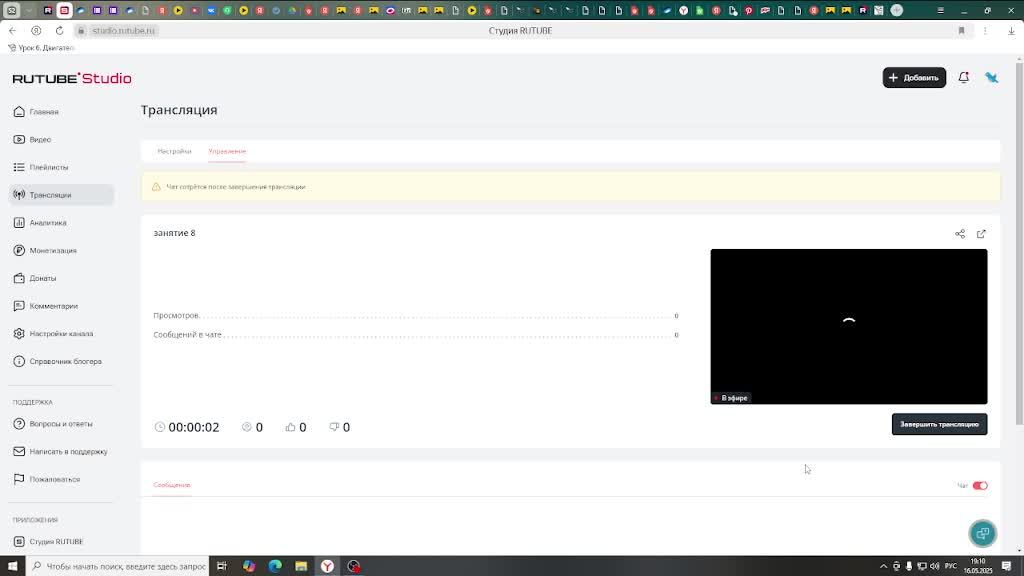Open the channel avatar menu
1024x576 pixels.
(x=991, y=78)
